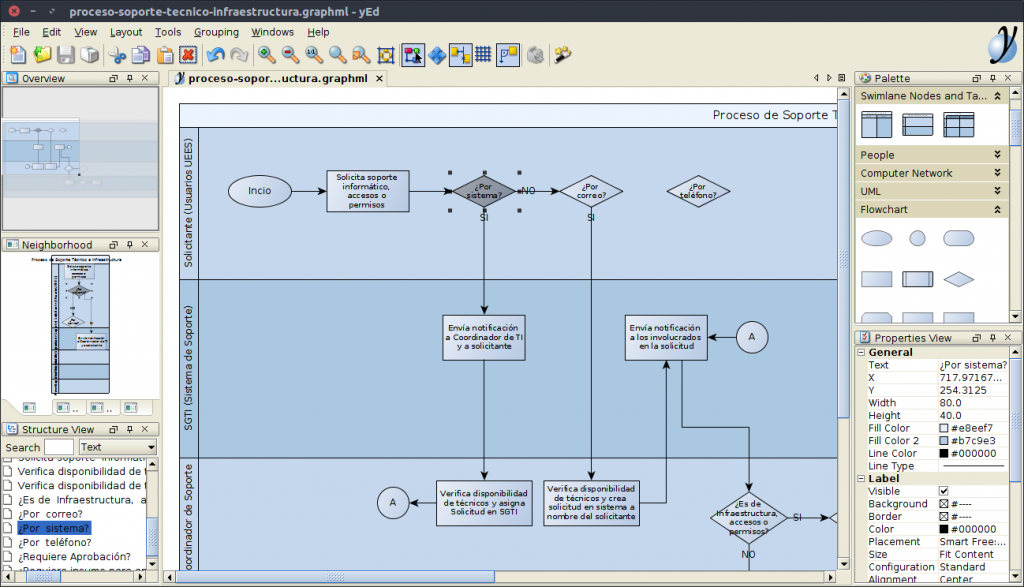Viewport: 1024px width, 587px height.
Task: Select ¿Por teléfono? in Structure View
Action: [55, 543]
